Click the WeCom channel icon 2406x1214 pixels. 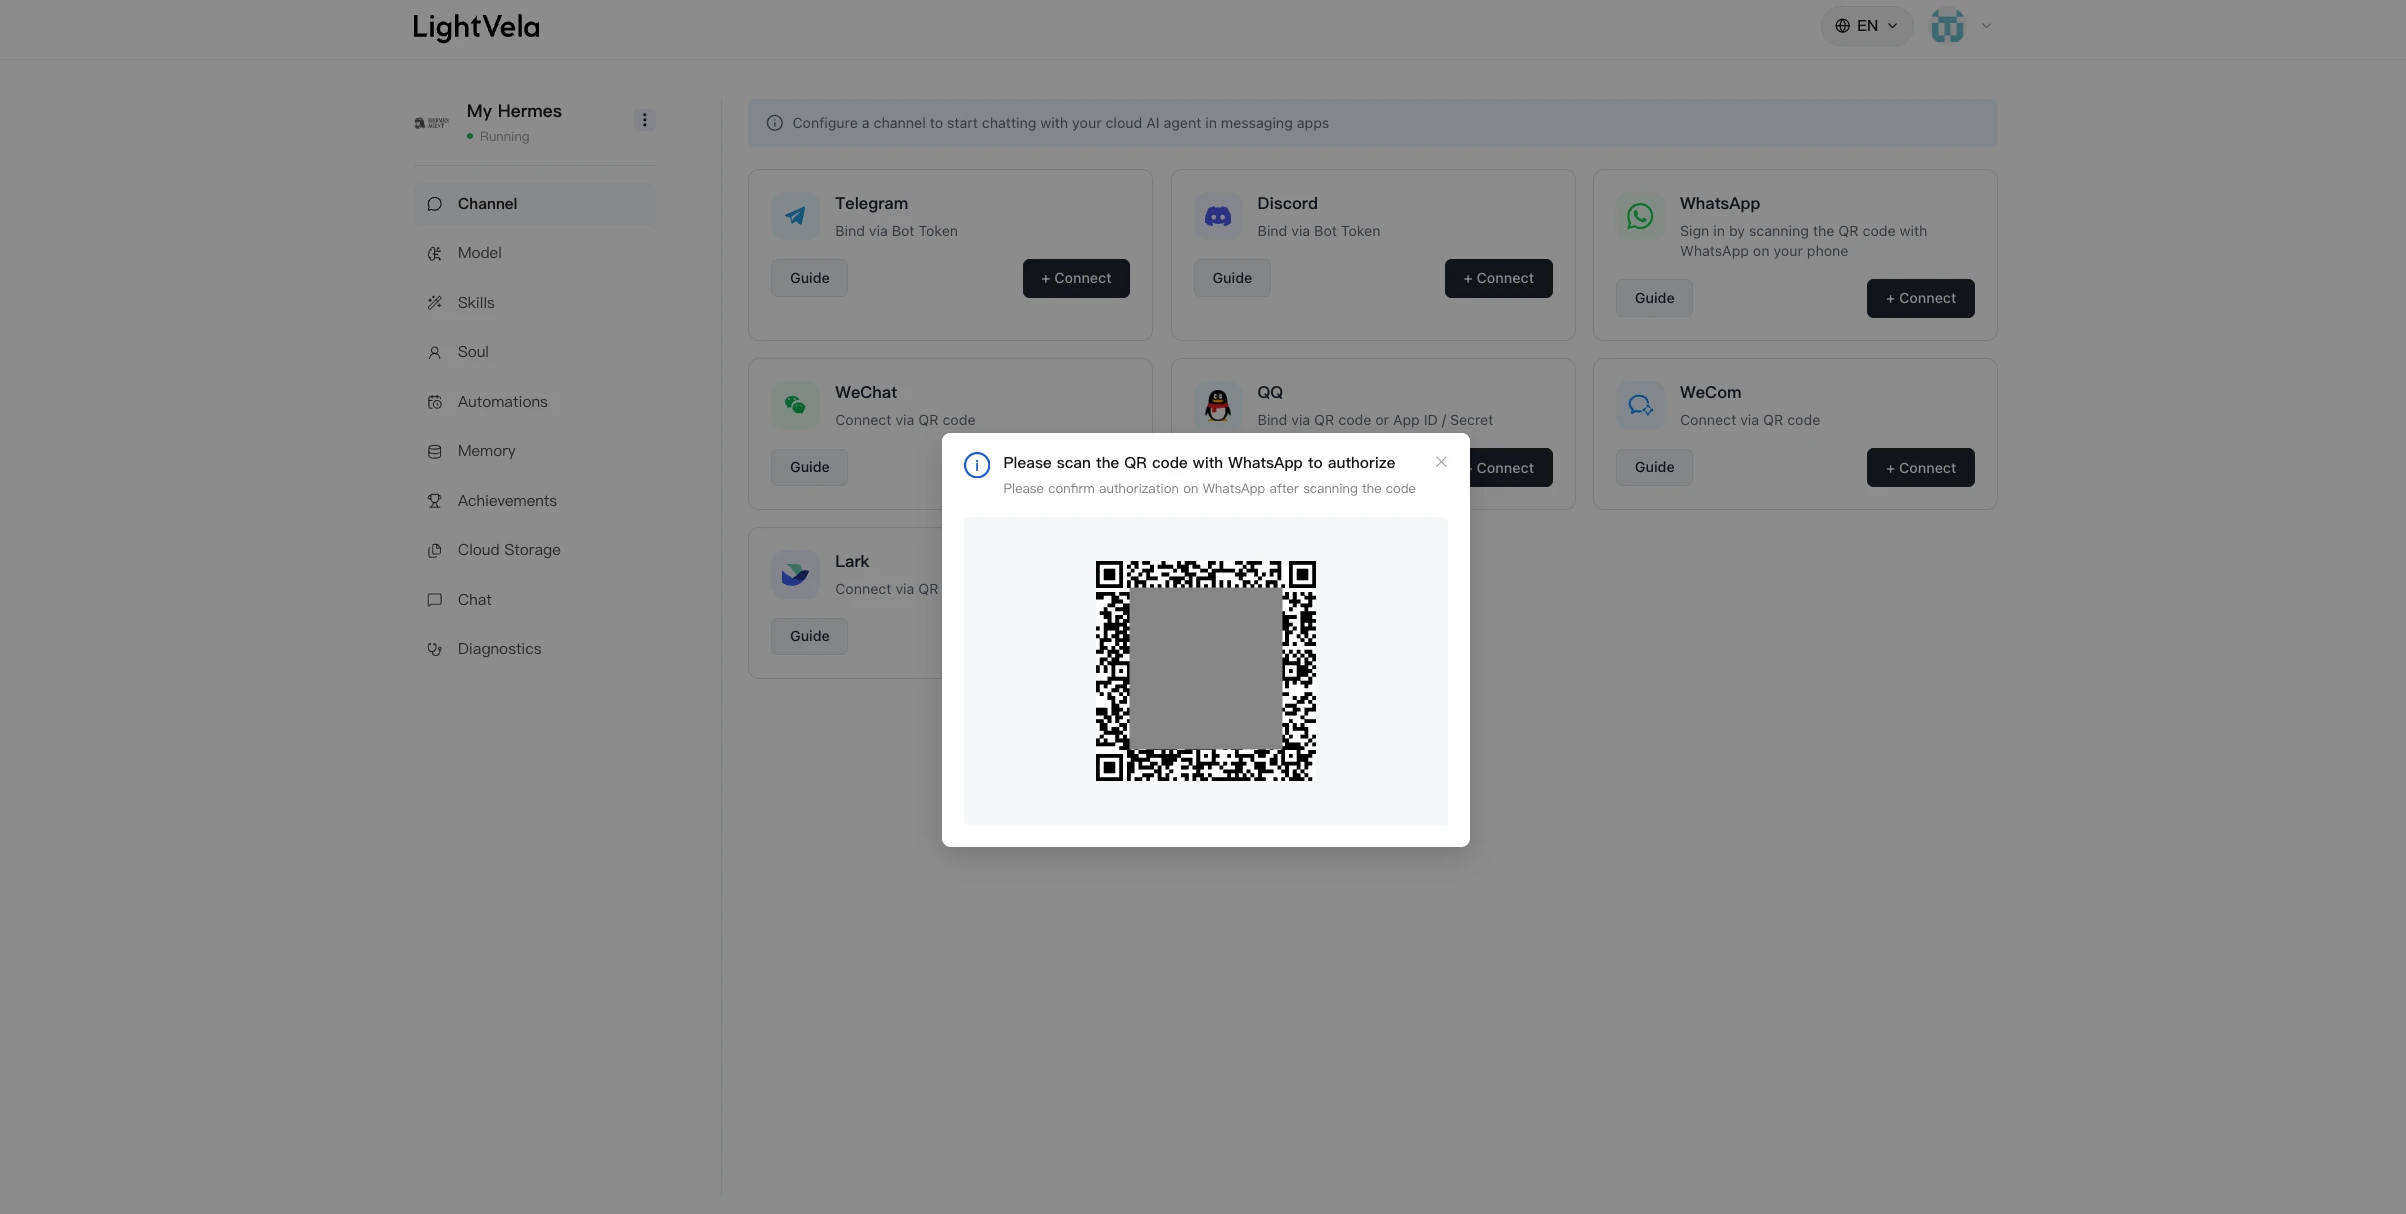[1640, 405]
